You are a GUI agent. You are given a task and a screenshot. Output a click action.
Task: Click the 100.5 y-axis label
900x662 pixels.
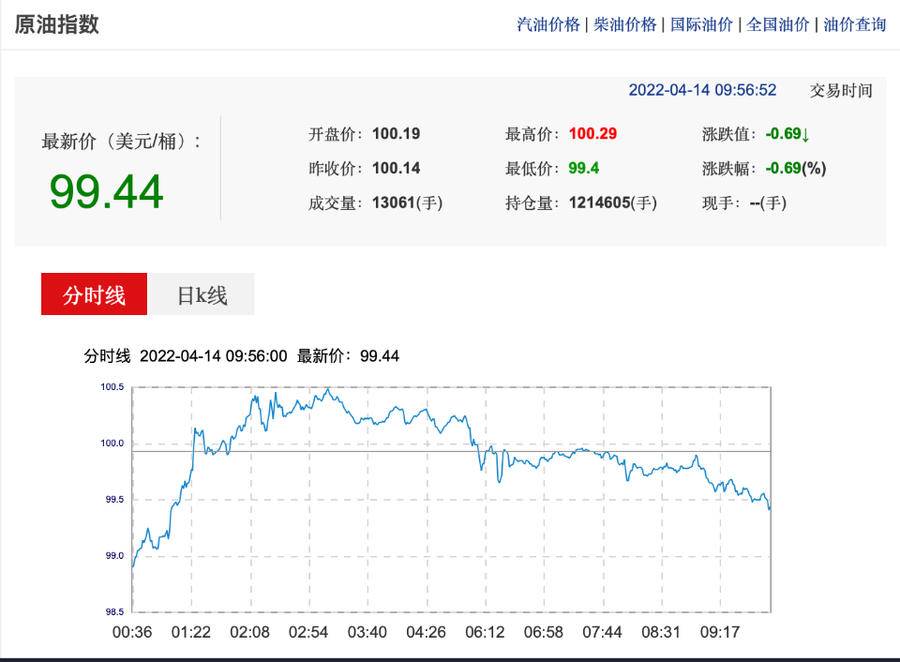point(112,387)
